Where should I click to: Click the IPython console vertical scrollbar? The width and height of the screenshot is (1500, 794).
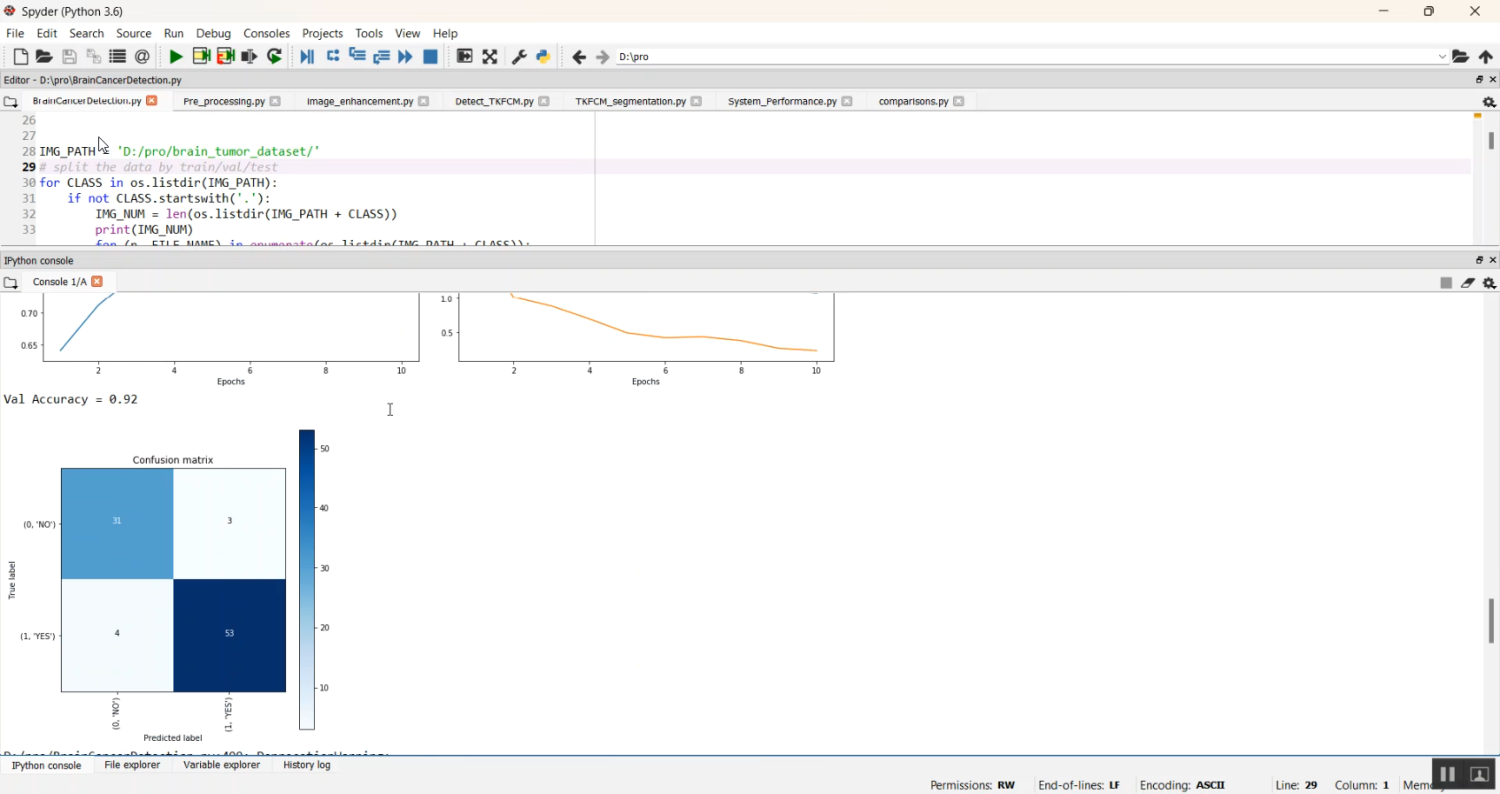click(x=1491, y=620)
